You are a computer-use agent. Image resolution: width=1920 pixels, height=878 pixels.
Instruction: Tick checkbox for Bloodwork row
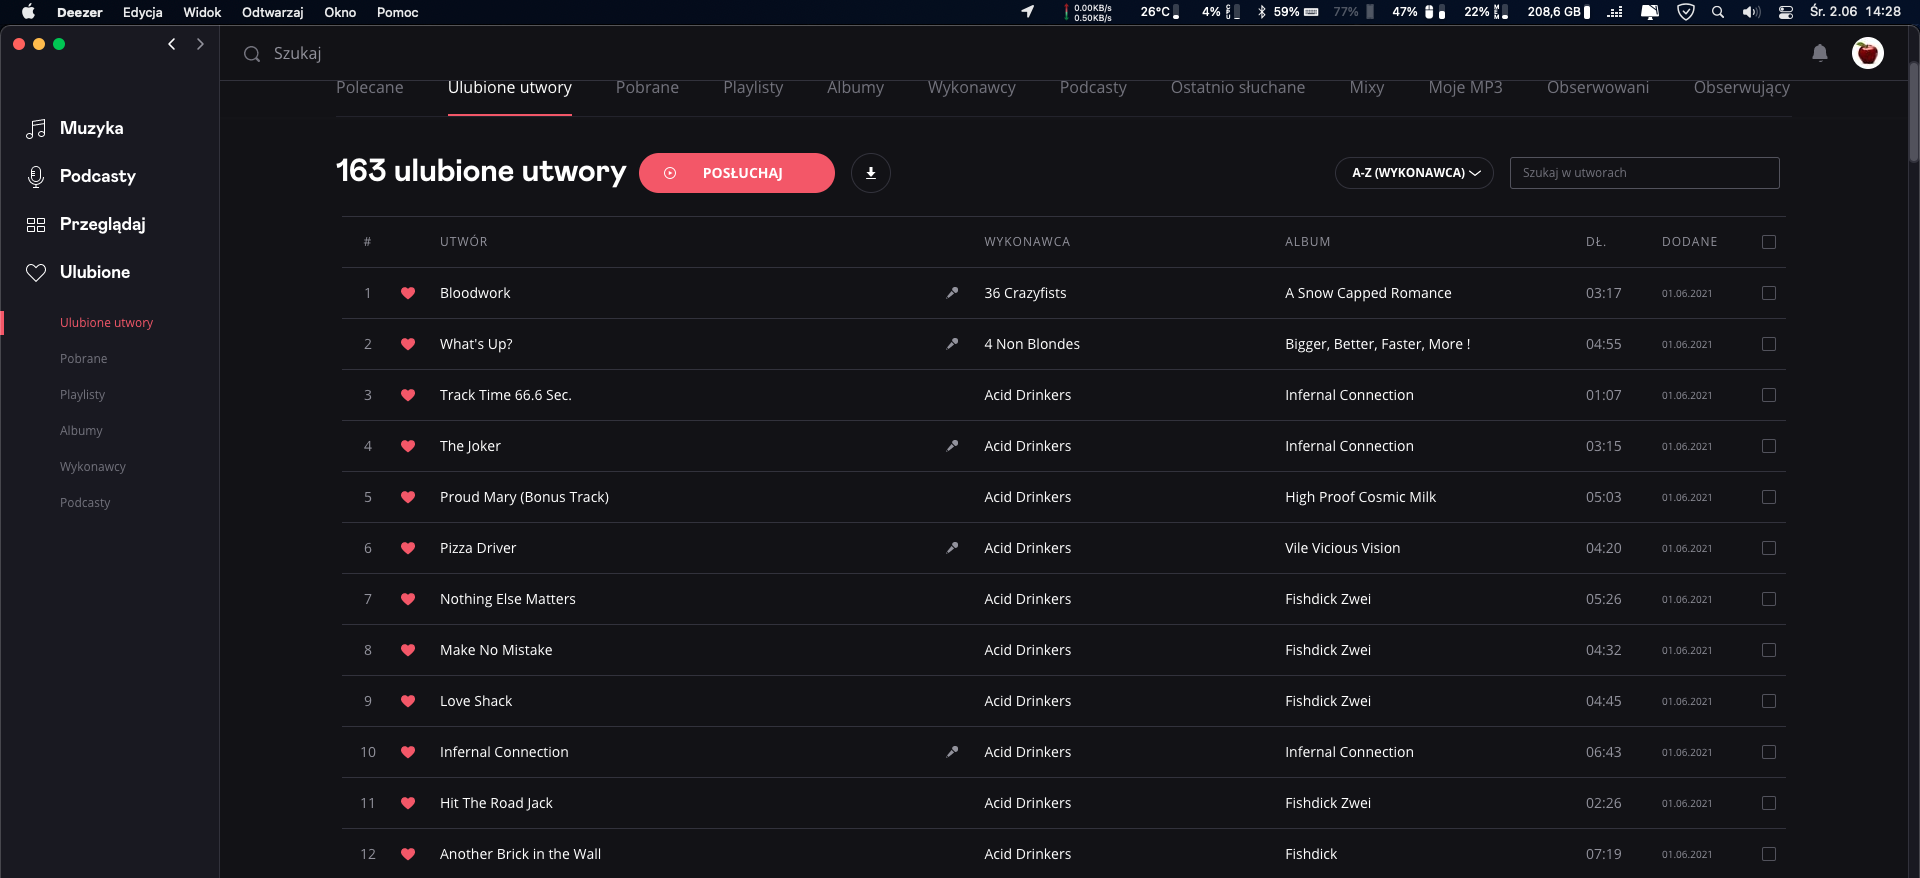(x=1769, y=293)
